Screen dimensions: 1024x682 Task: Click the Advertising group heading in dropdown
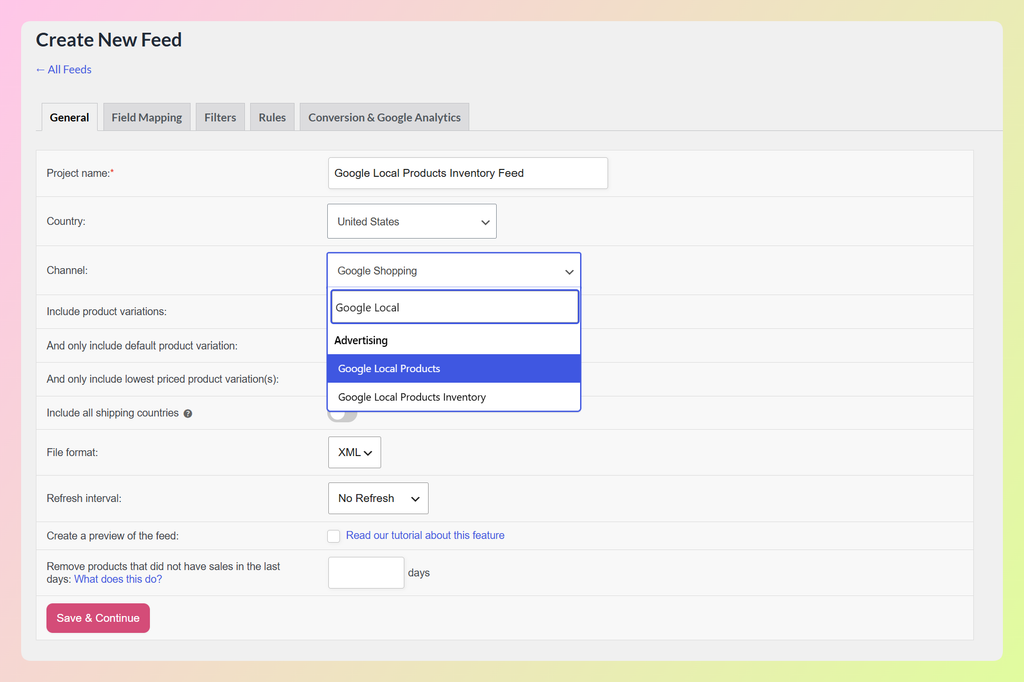tap(361, 340)
